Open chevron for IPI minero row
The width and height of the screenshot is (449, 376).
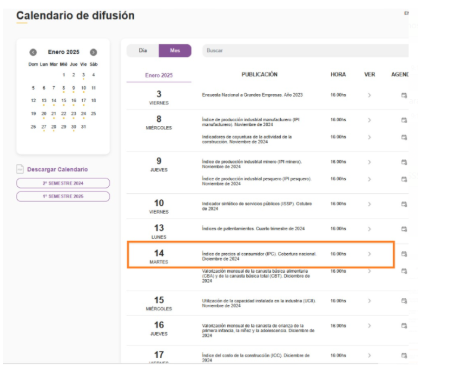point(369,162)
